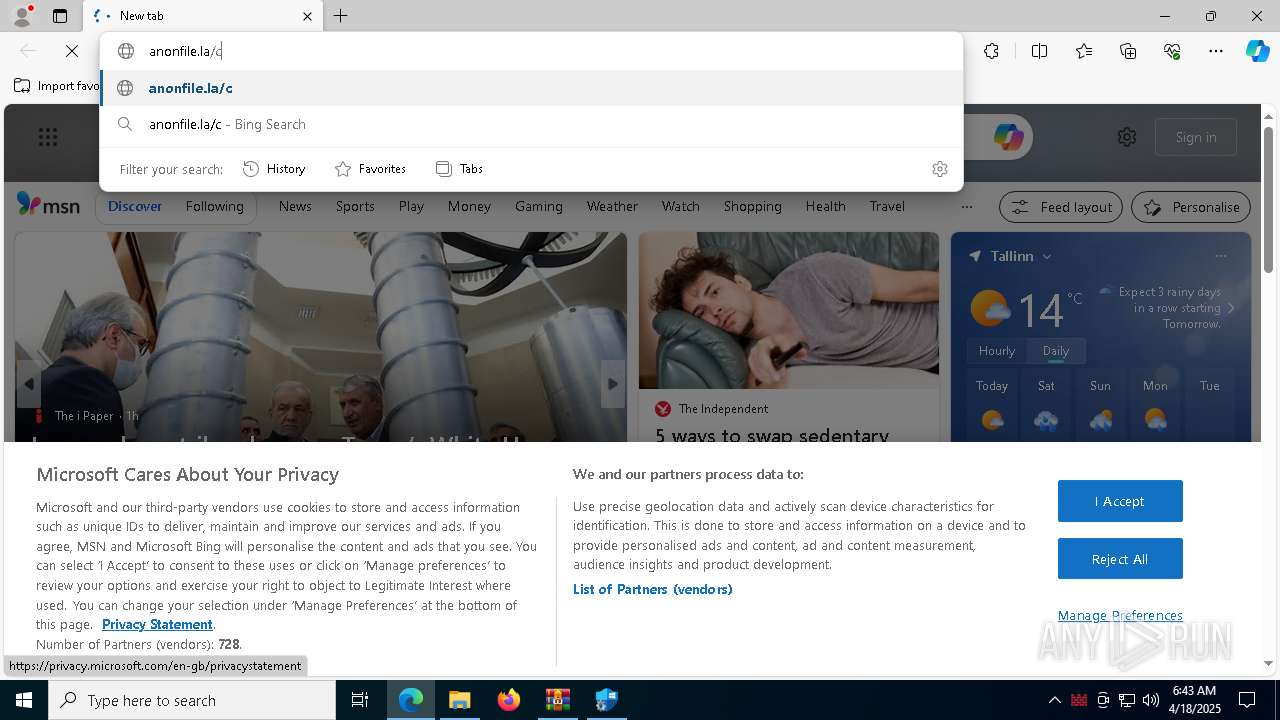Expand the rainy days forecast arrow
Viewport: 1280px width, 720px height.
1231,308
